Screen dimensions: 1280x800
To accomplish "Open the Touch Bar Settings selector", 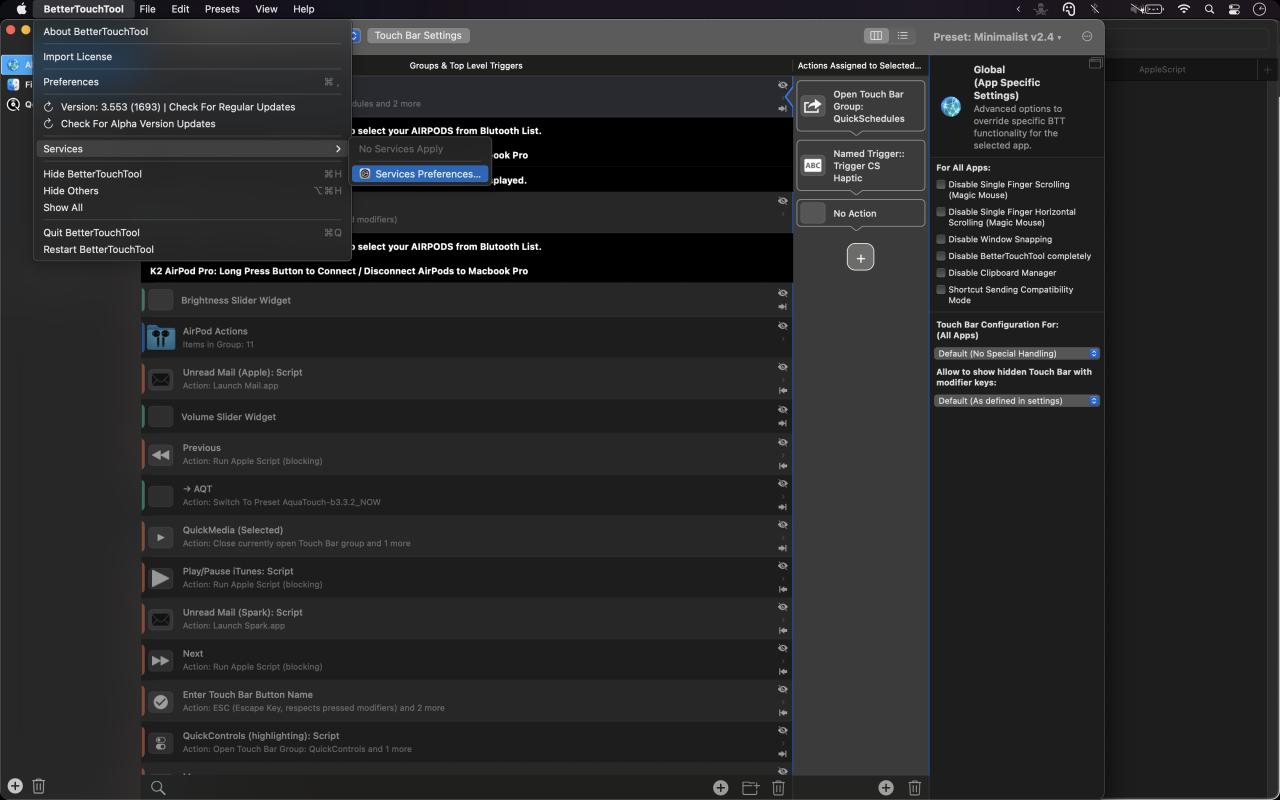I will (418, 36).
